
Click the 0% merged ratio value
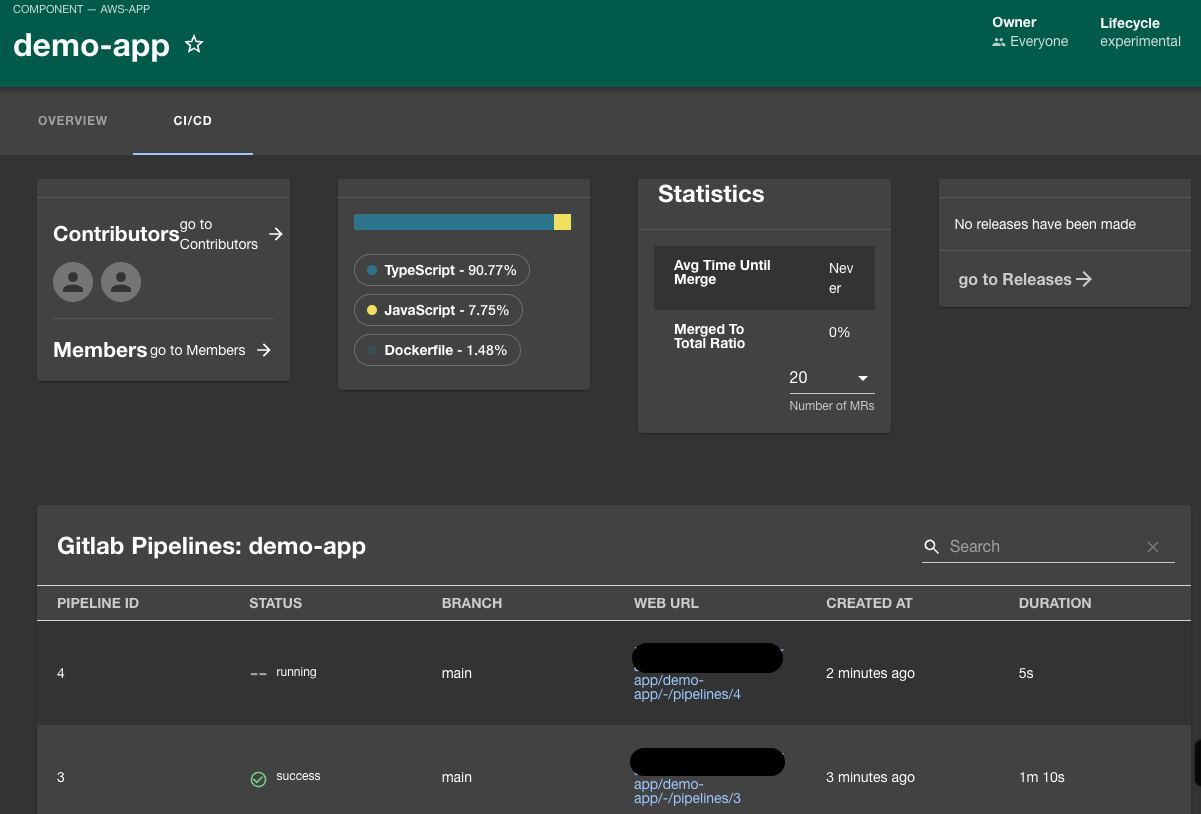(839, 332)
